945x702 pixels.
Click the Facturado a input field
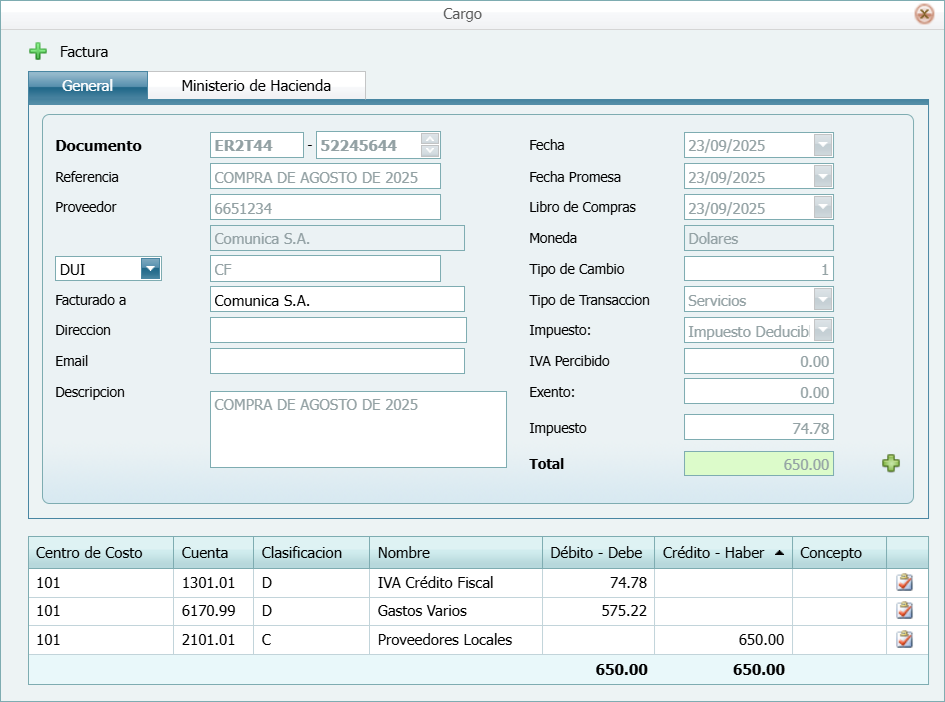coord(337,300)
